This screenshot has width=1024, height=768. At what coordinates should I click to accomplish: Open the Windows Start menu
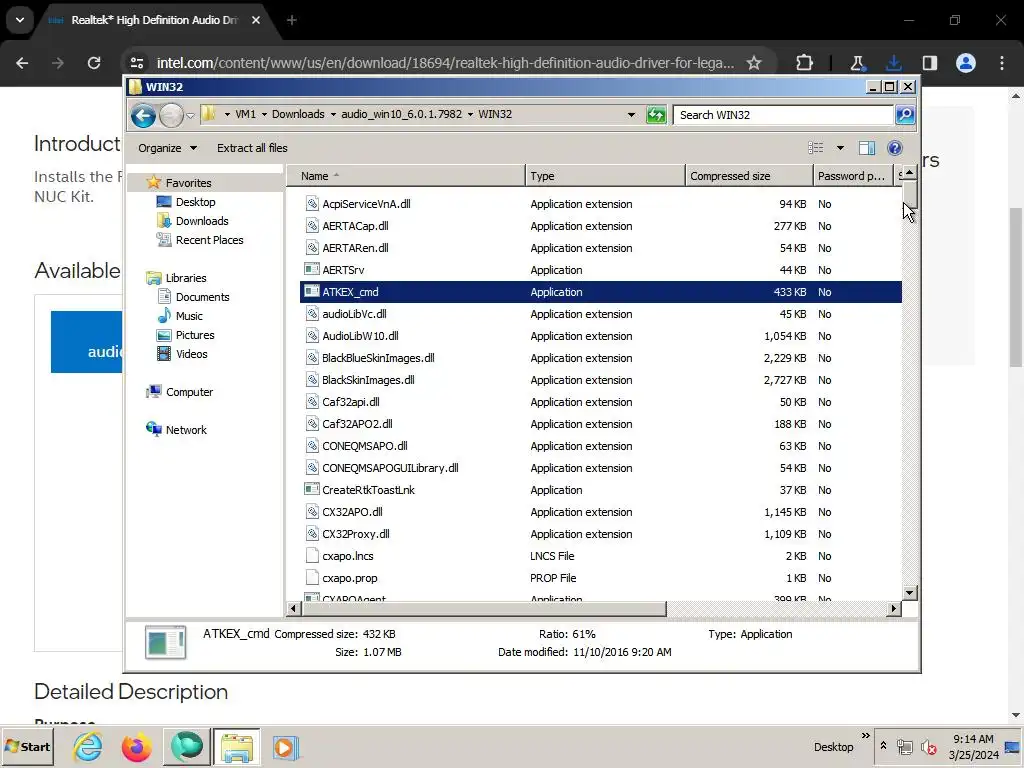tap(27, 746)
